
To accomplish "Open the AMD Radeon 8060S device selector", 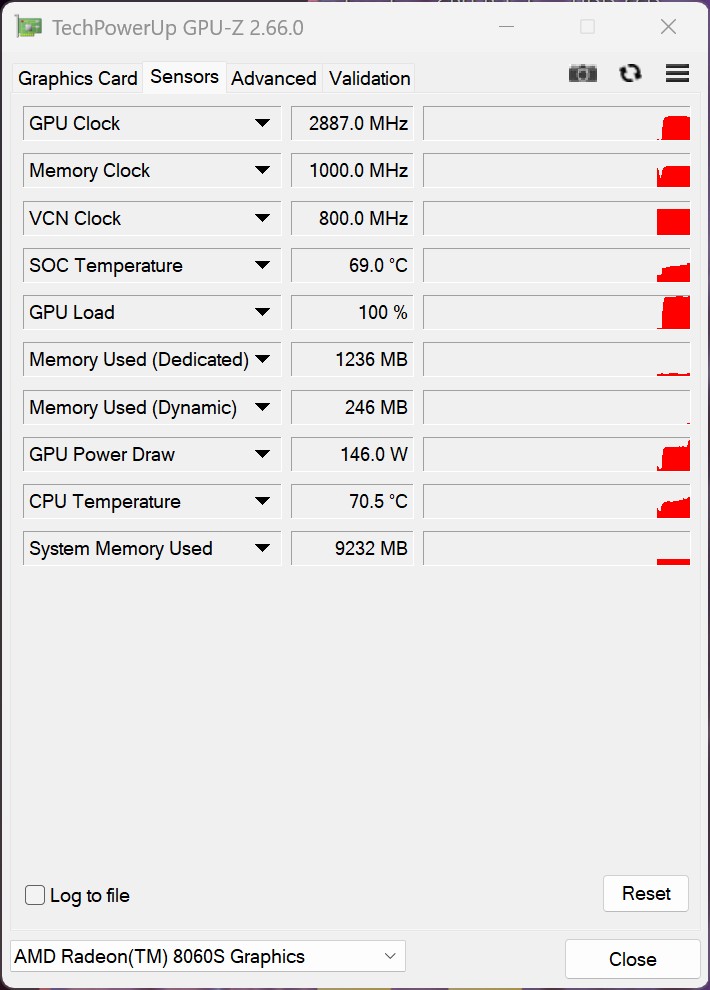I will [x=208, y=956].
